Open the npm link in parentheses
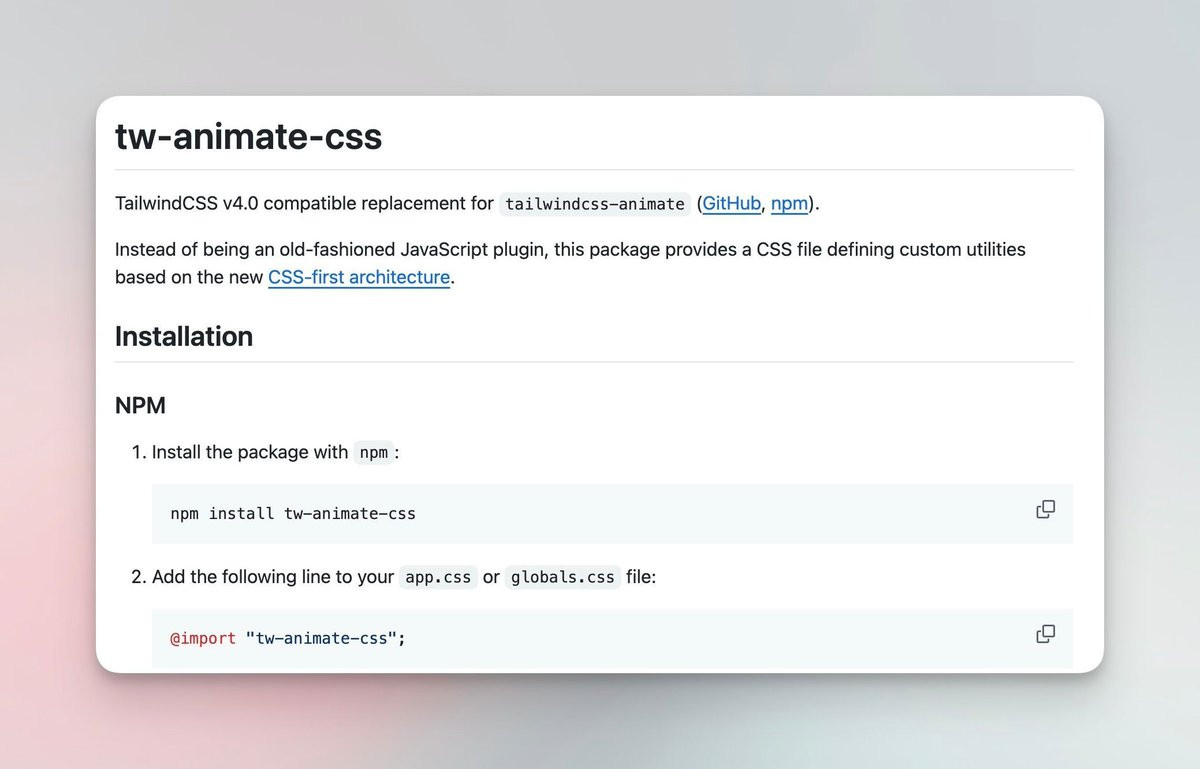The width and height of the screenshot is (1200, 769). point(789,204)
